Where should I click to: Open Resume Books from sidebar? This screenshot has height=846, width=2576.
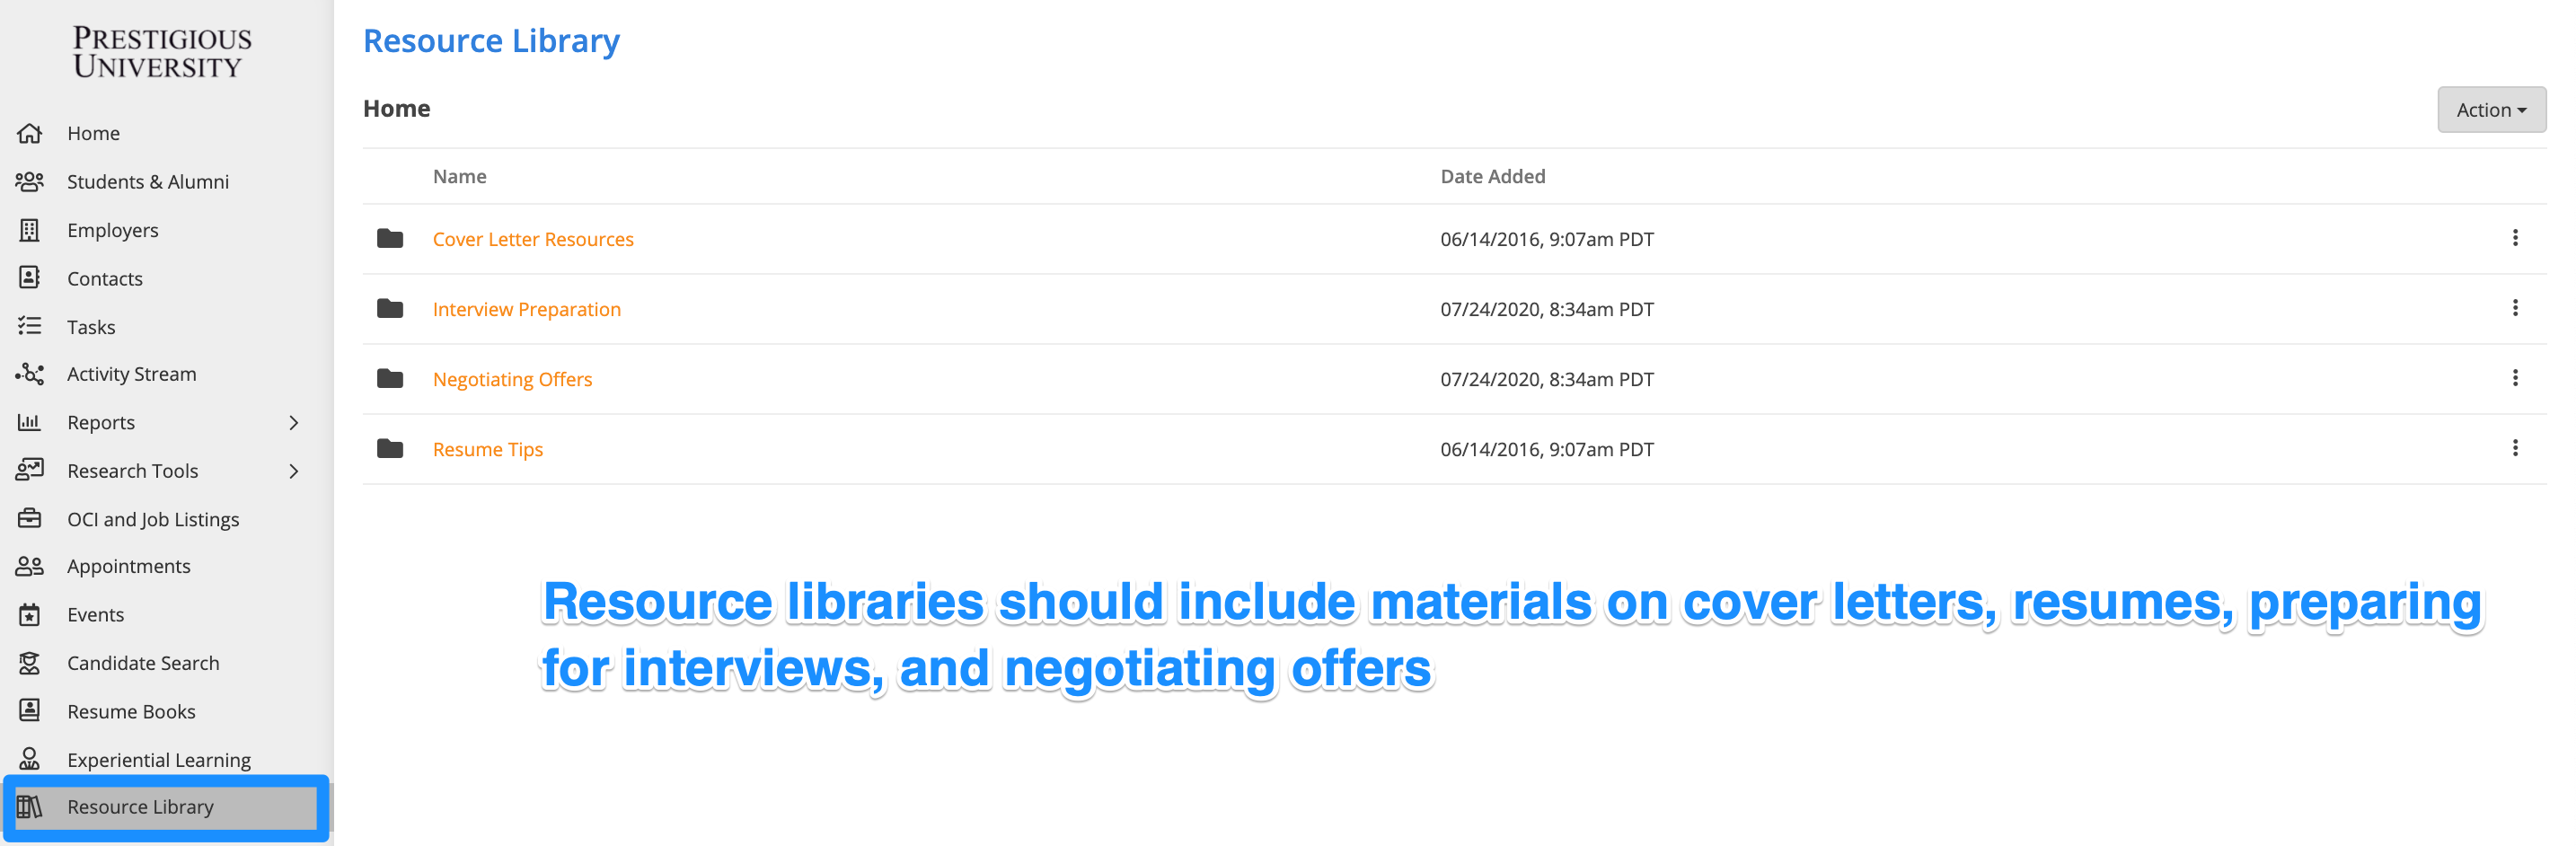click(131, 711)
